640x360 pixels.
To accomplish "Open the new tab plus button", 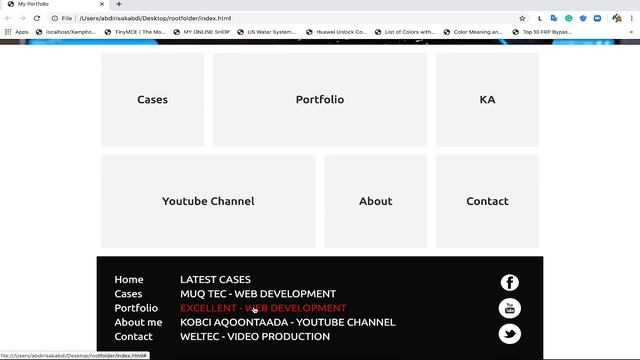I will 119,4.
